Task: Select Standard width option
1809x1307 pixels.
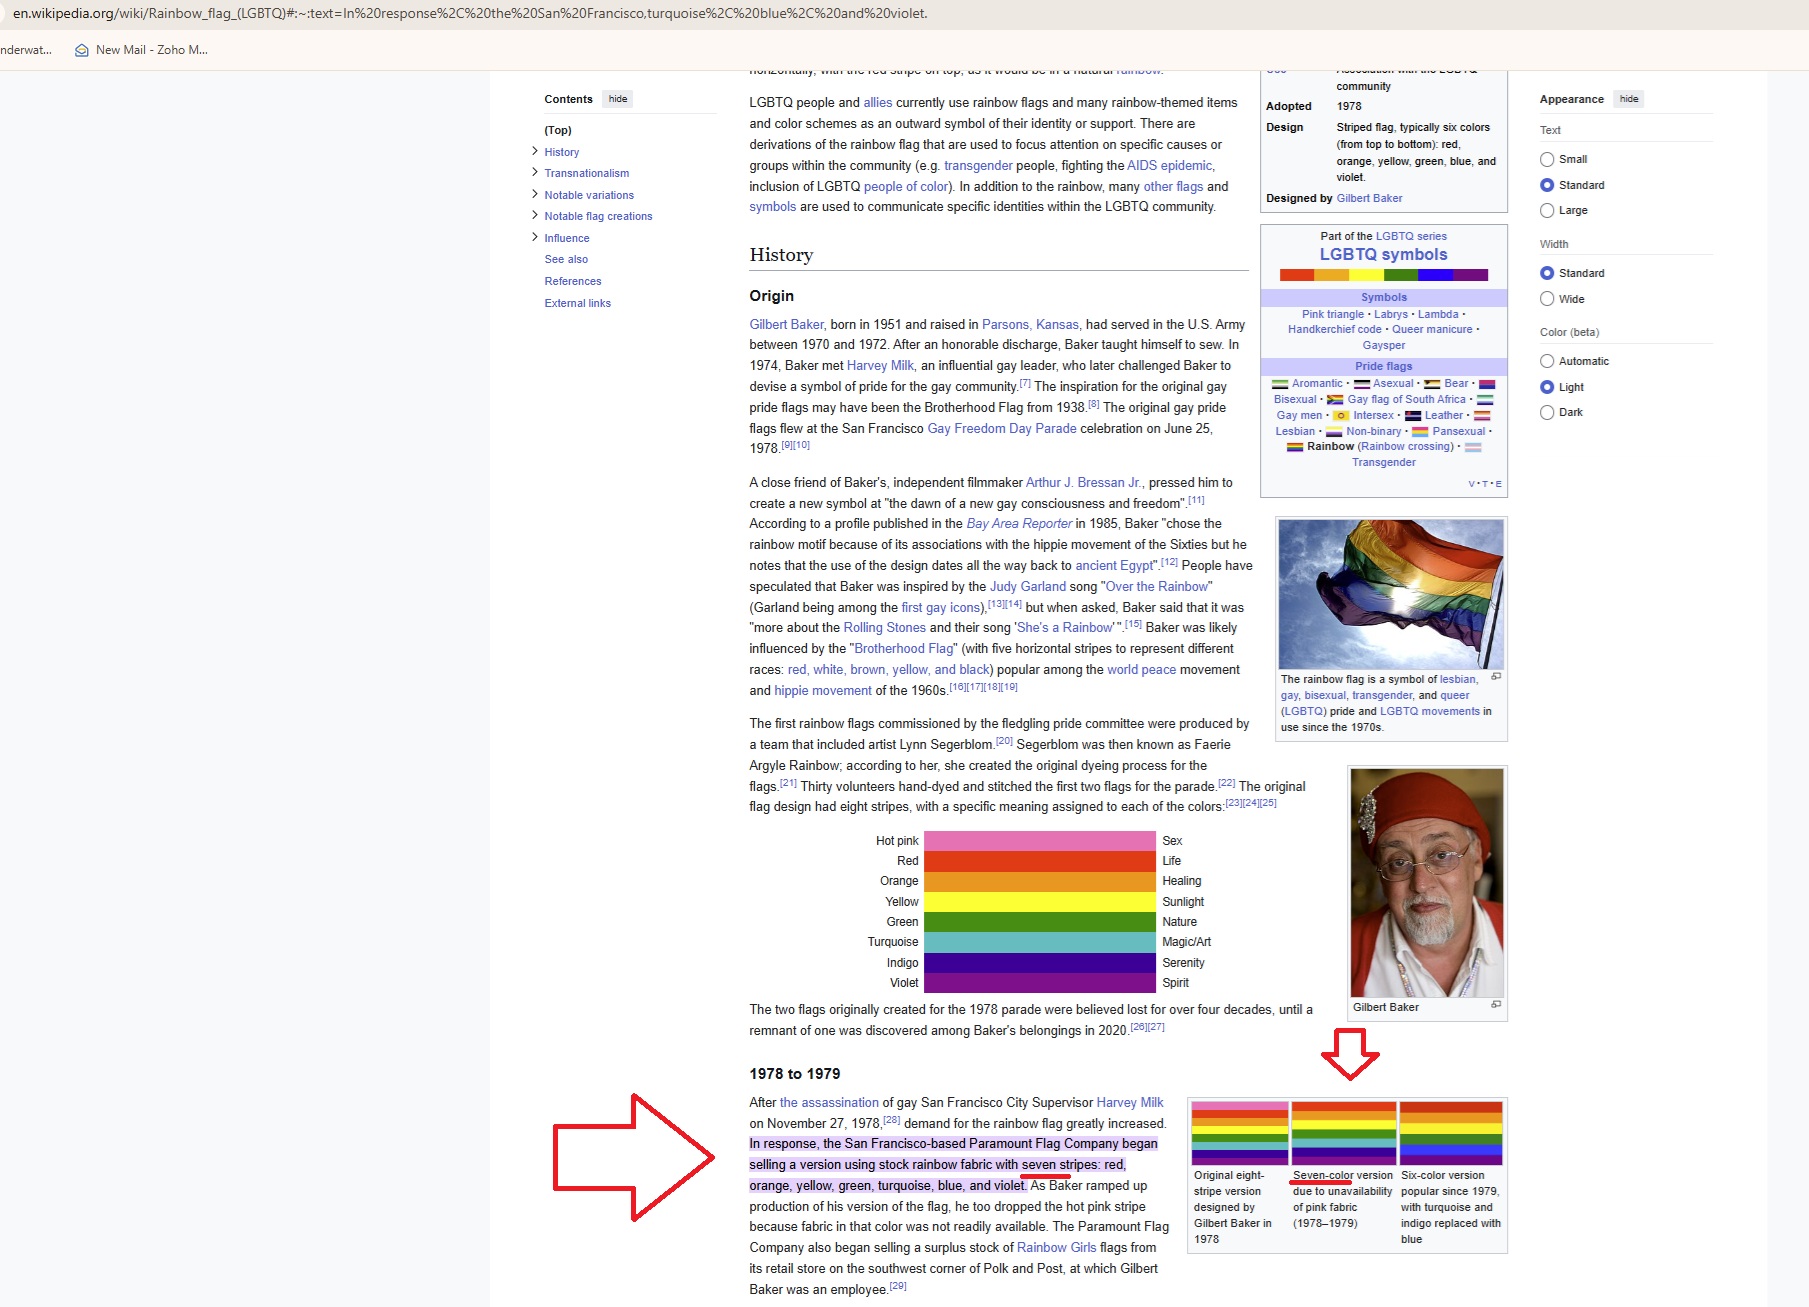Action: (1547, 273)
